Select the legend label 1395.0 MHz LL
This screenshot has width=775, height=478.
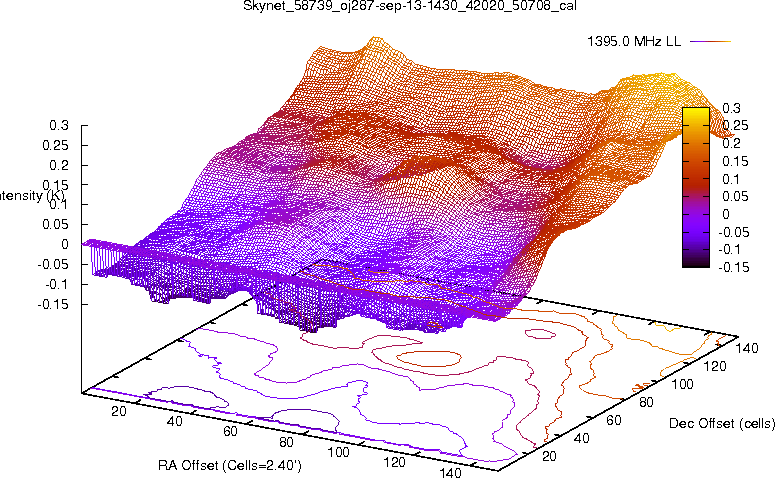coord(634,42)
